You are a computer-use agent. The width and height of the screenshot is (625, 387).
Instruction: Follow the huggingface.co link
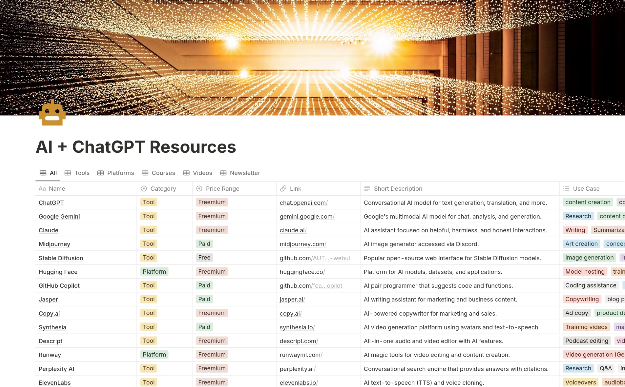tap(302, 272)
